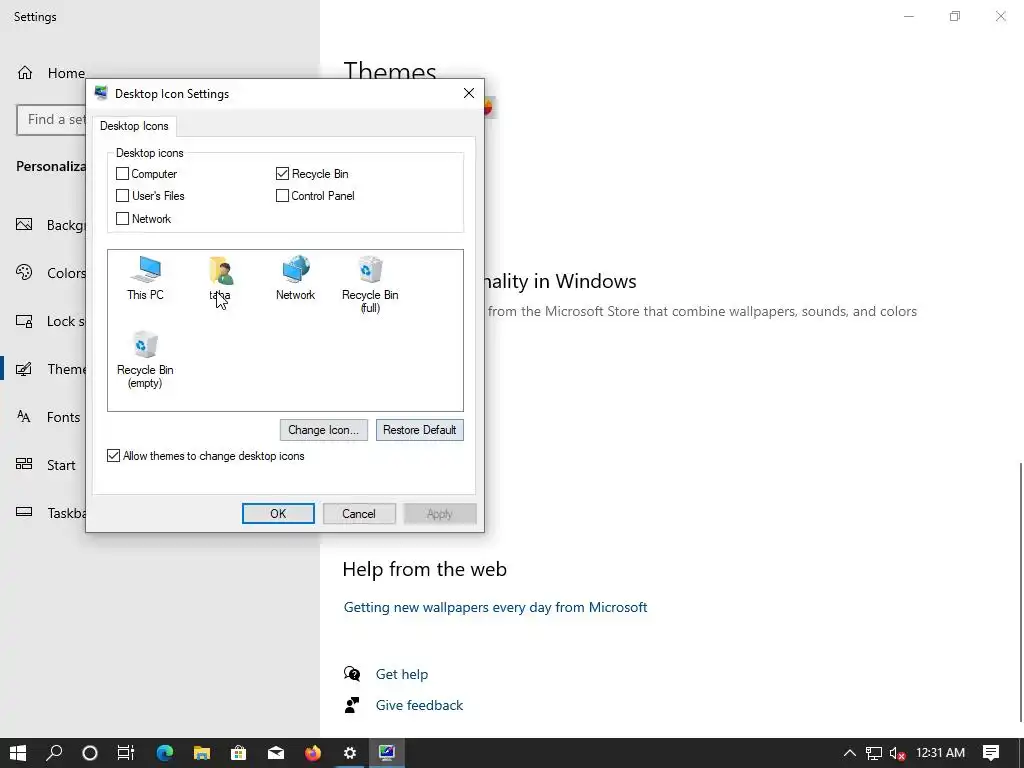This screenshot has width=1024, height=768.
Task: Select the Recycle Bin (empty) icon
Action: point(145,359)
